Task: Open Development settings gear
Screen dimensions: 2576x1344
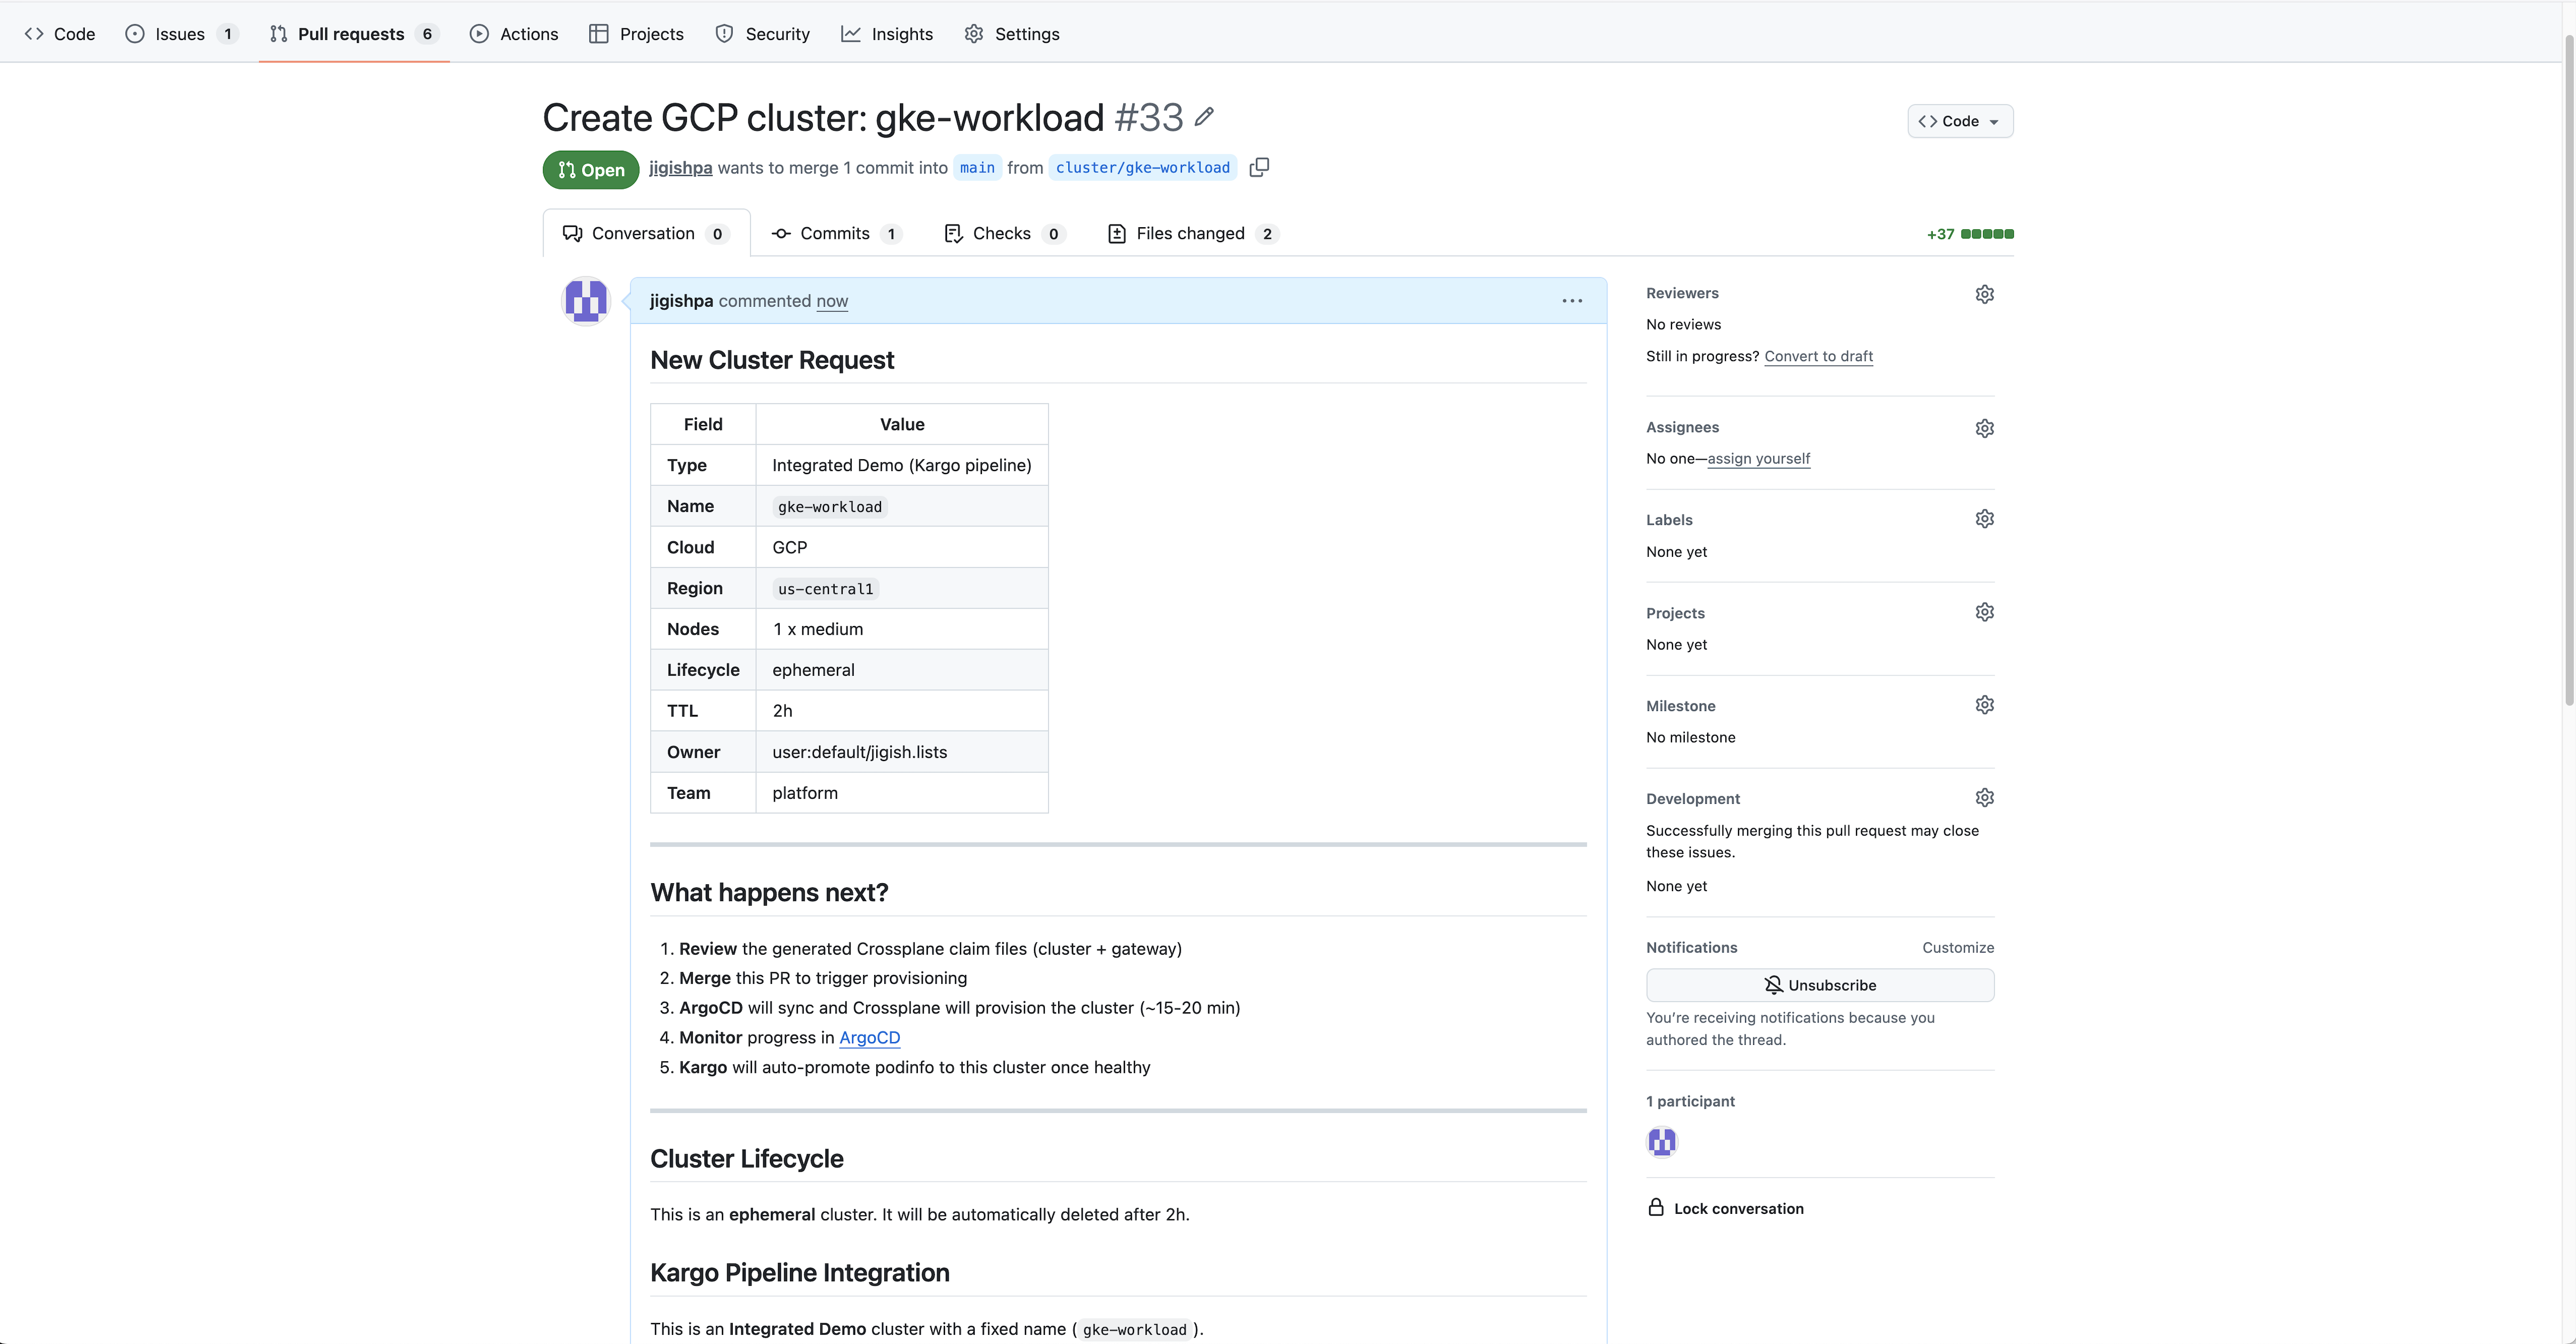Action: pyautogui.click(x=1984, y=797)
